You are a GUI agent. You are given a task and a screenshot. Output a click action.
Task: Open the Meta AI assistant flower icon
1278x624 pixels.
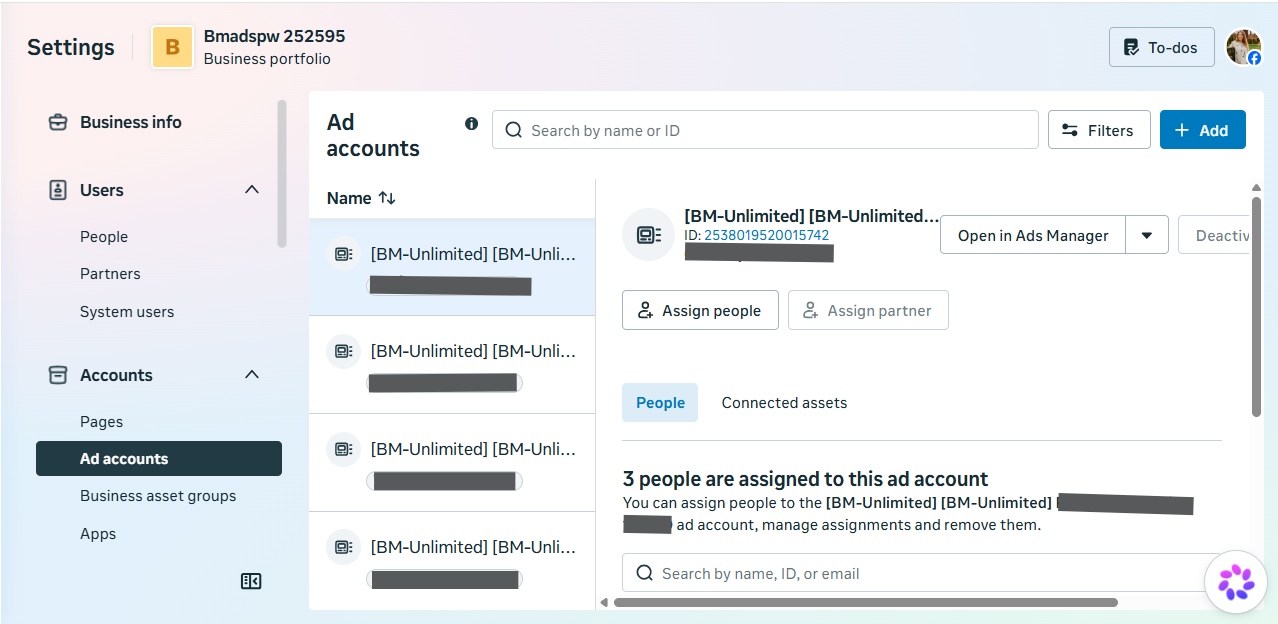[x=1236, y=581]
